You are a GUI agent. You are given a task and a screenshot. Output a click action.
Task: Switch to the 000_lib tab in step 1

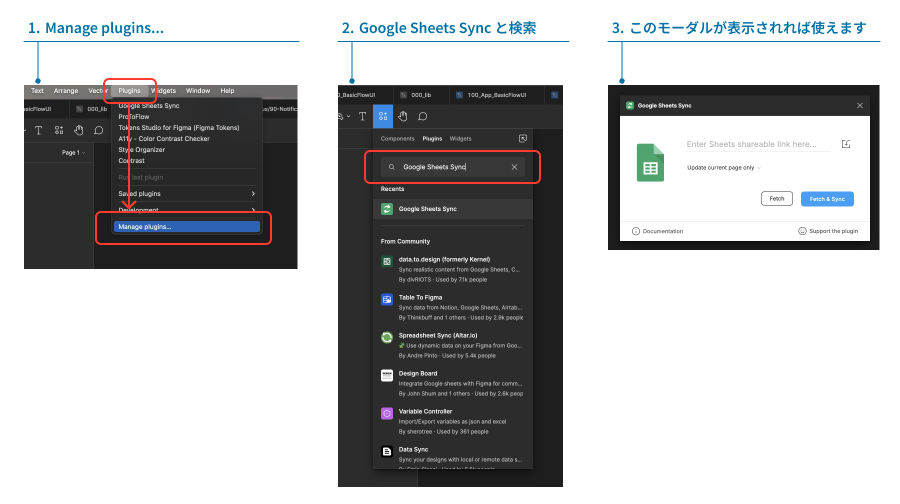92,108
